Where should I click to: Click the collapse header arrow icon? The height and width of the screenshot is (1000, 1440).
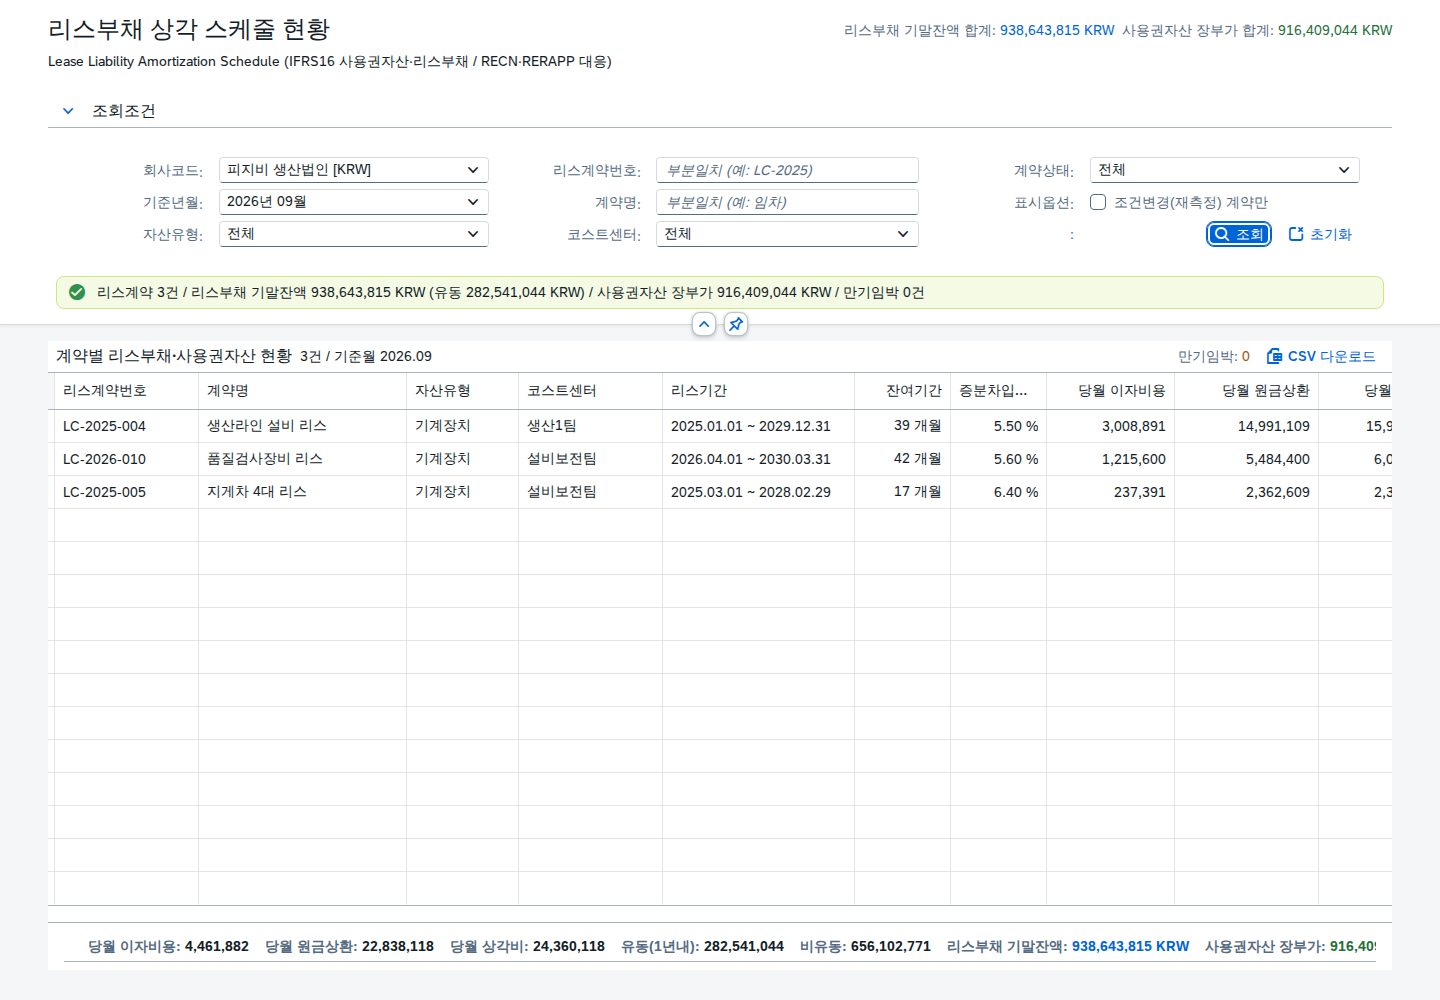(704, 324)
